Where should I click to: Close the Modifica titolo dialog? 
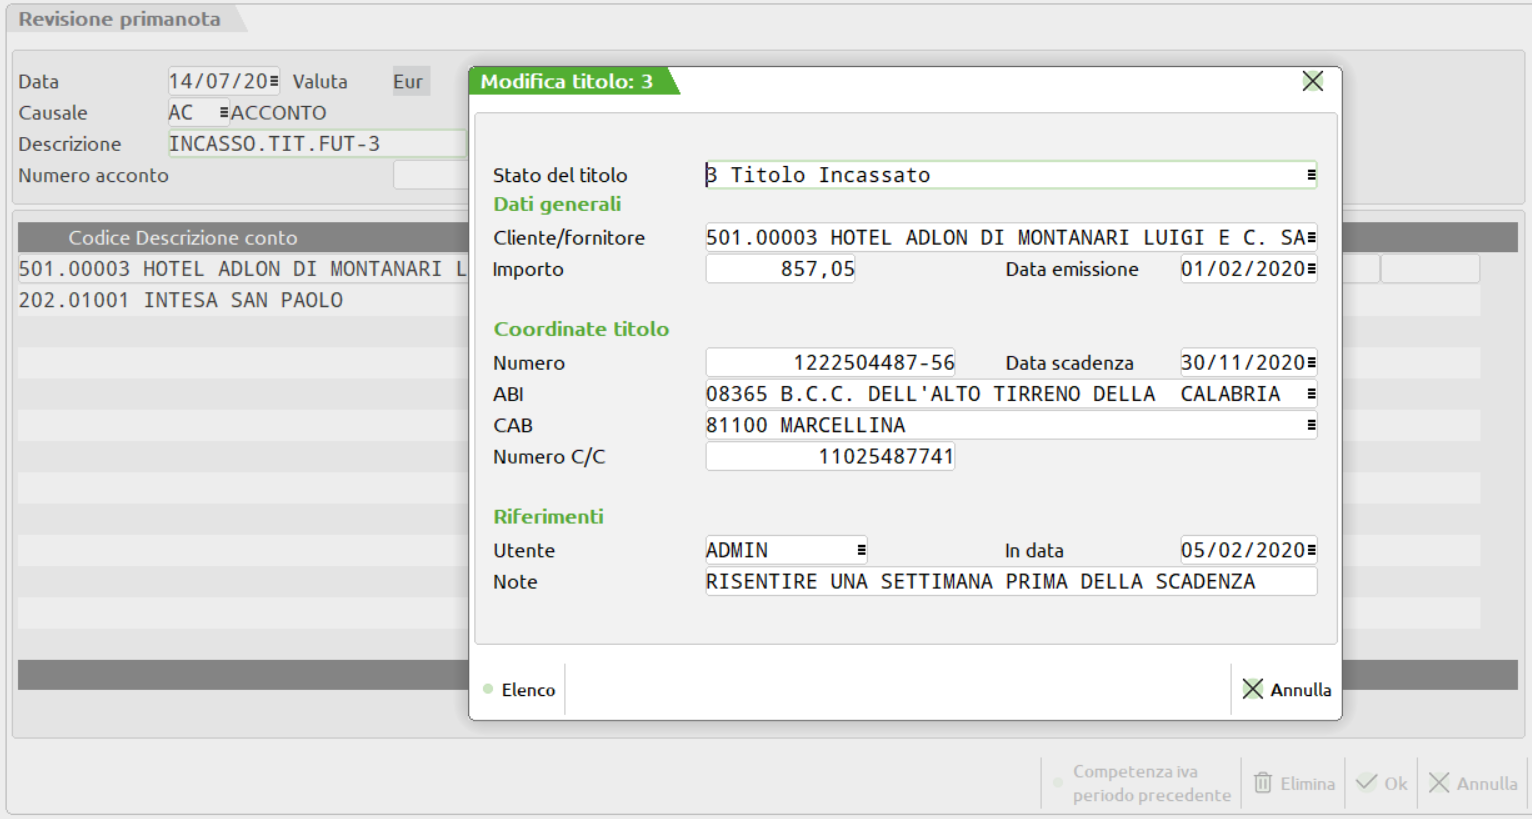pos(1312,82)
